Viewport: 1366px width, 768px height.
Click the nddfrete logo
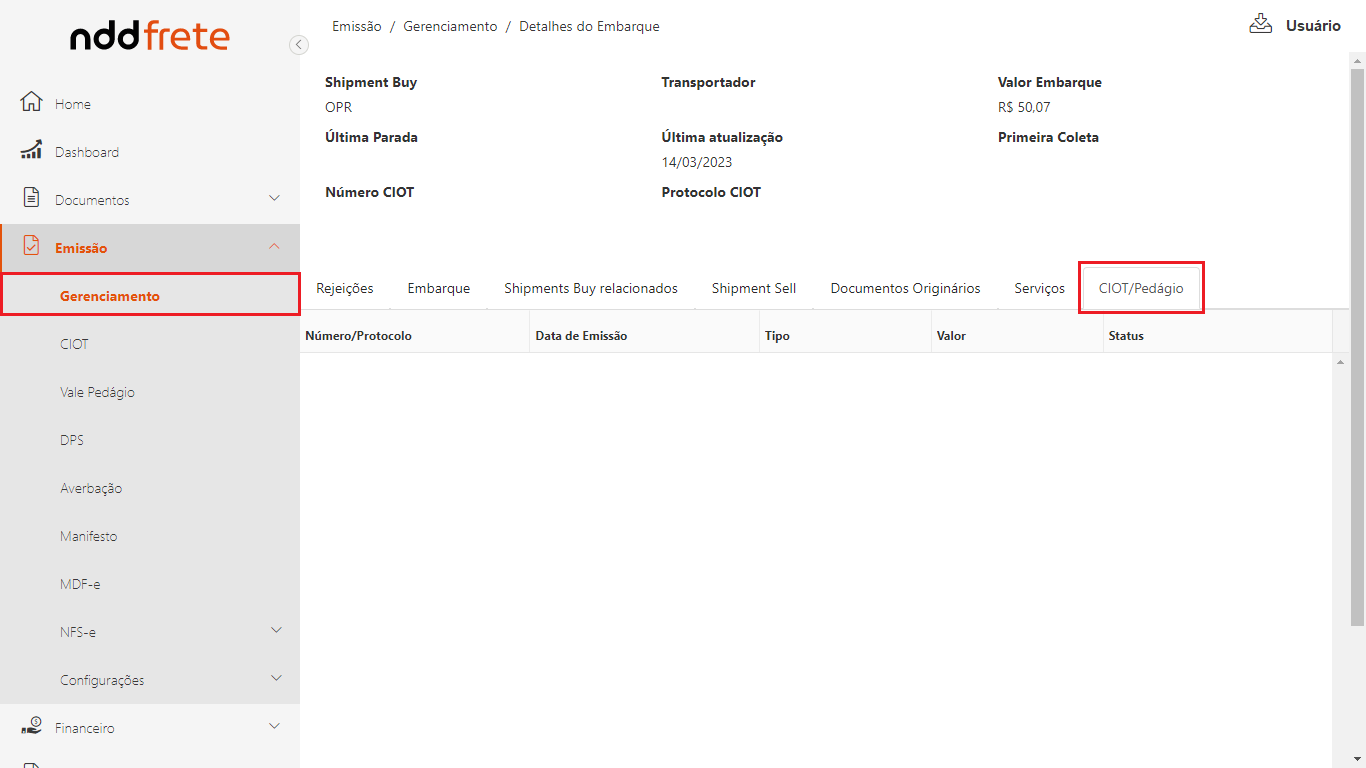pos(150,38)
